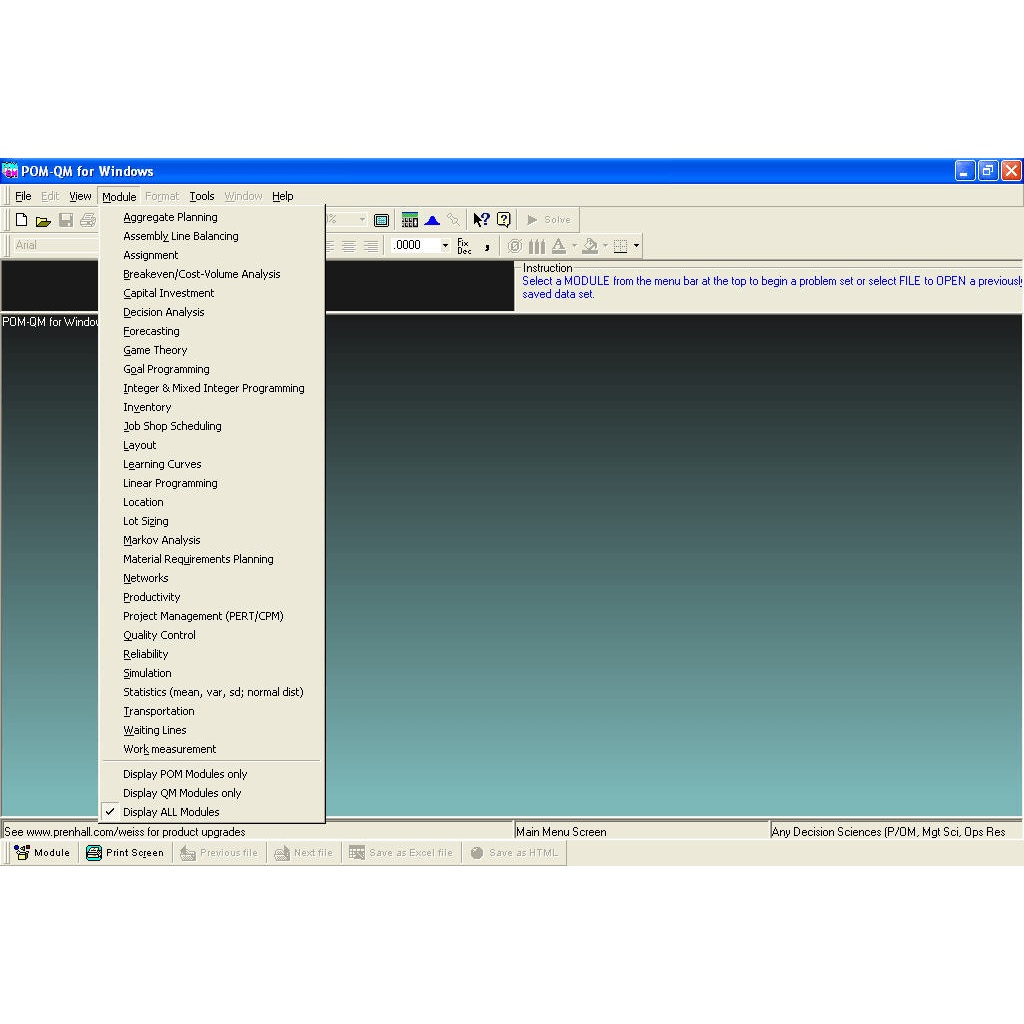1024x1024 pixels.
Task: Open the Help menu
Action: 282,197
